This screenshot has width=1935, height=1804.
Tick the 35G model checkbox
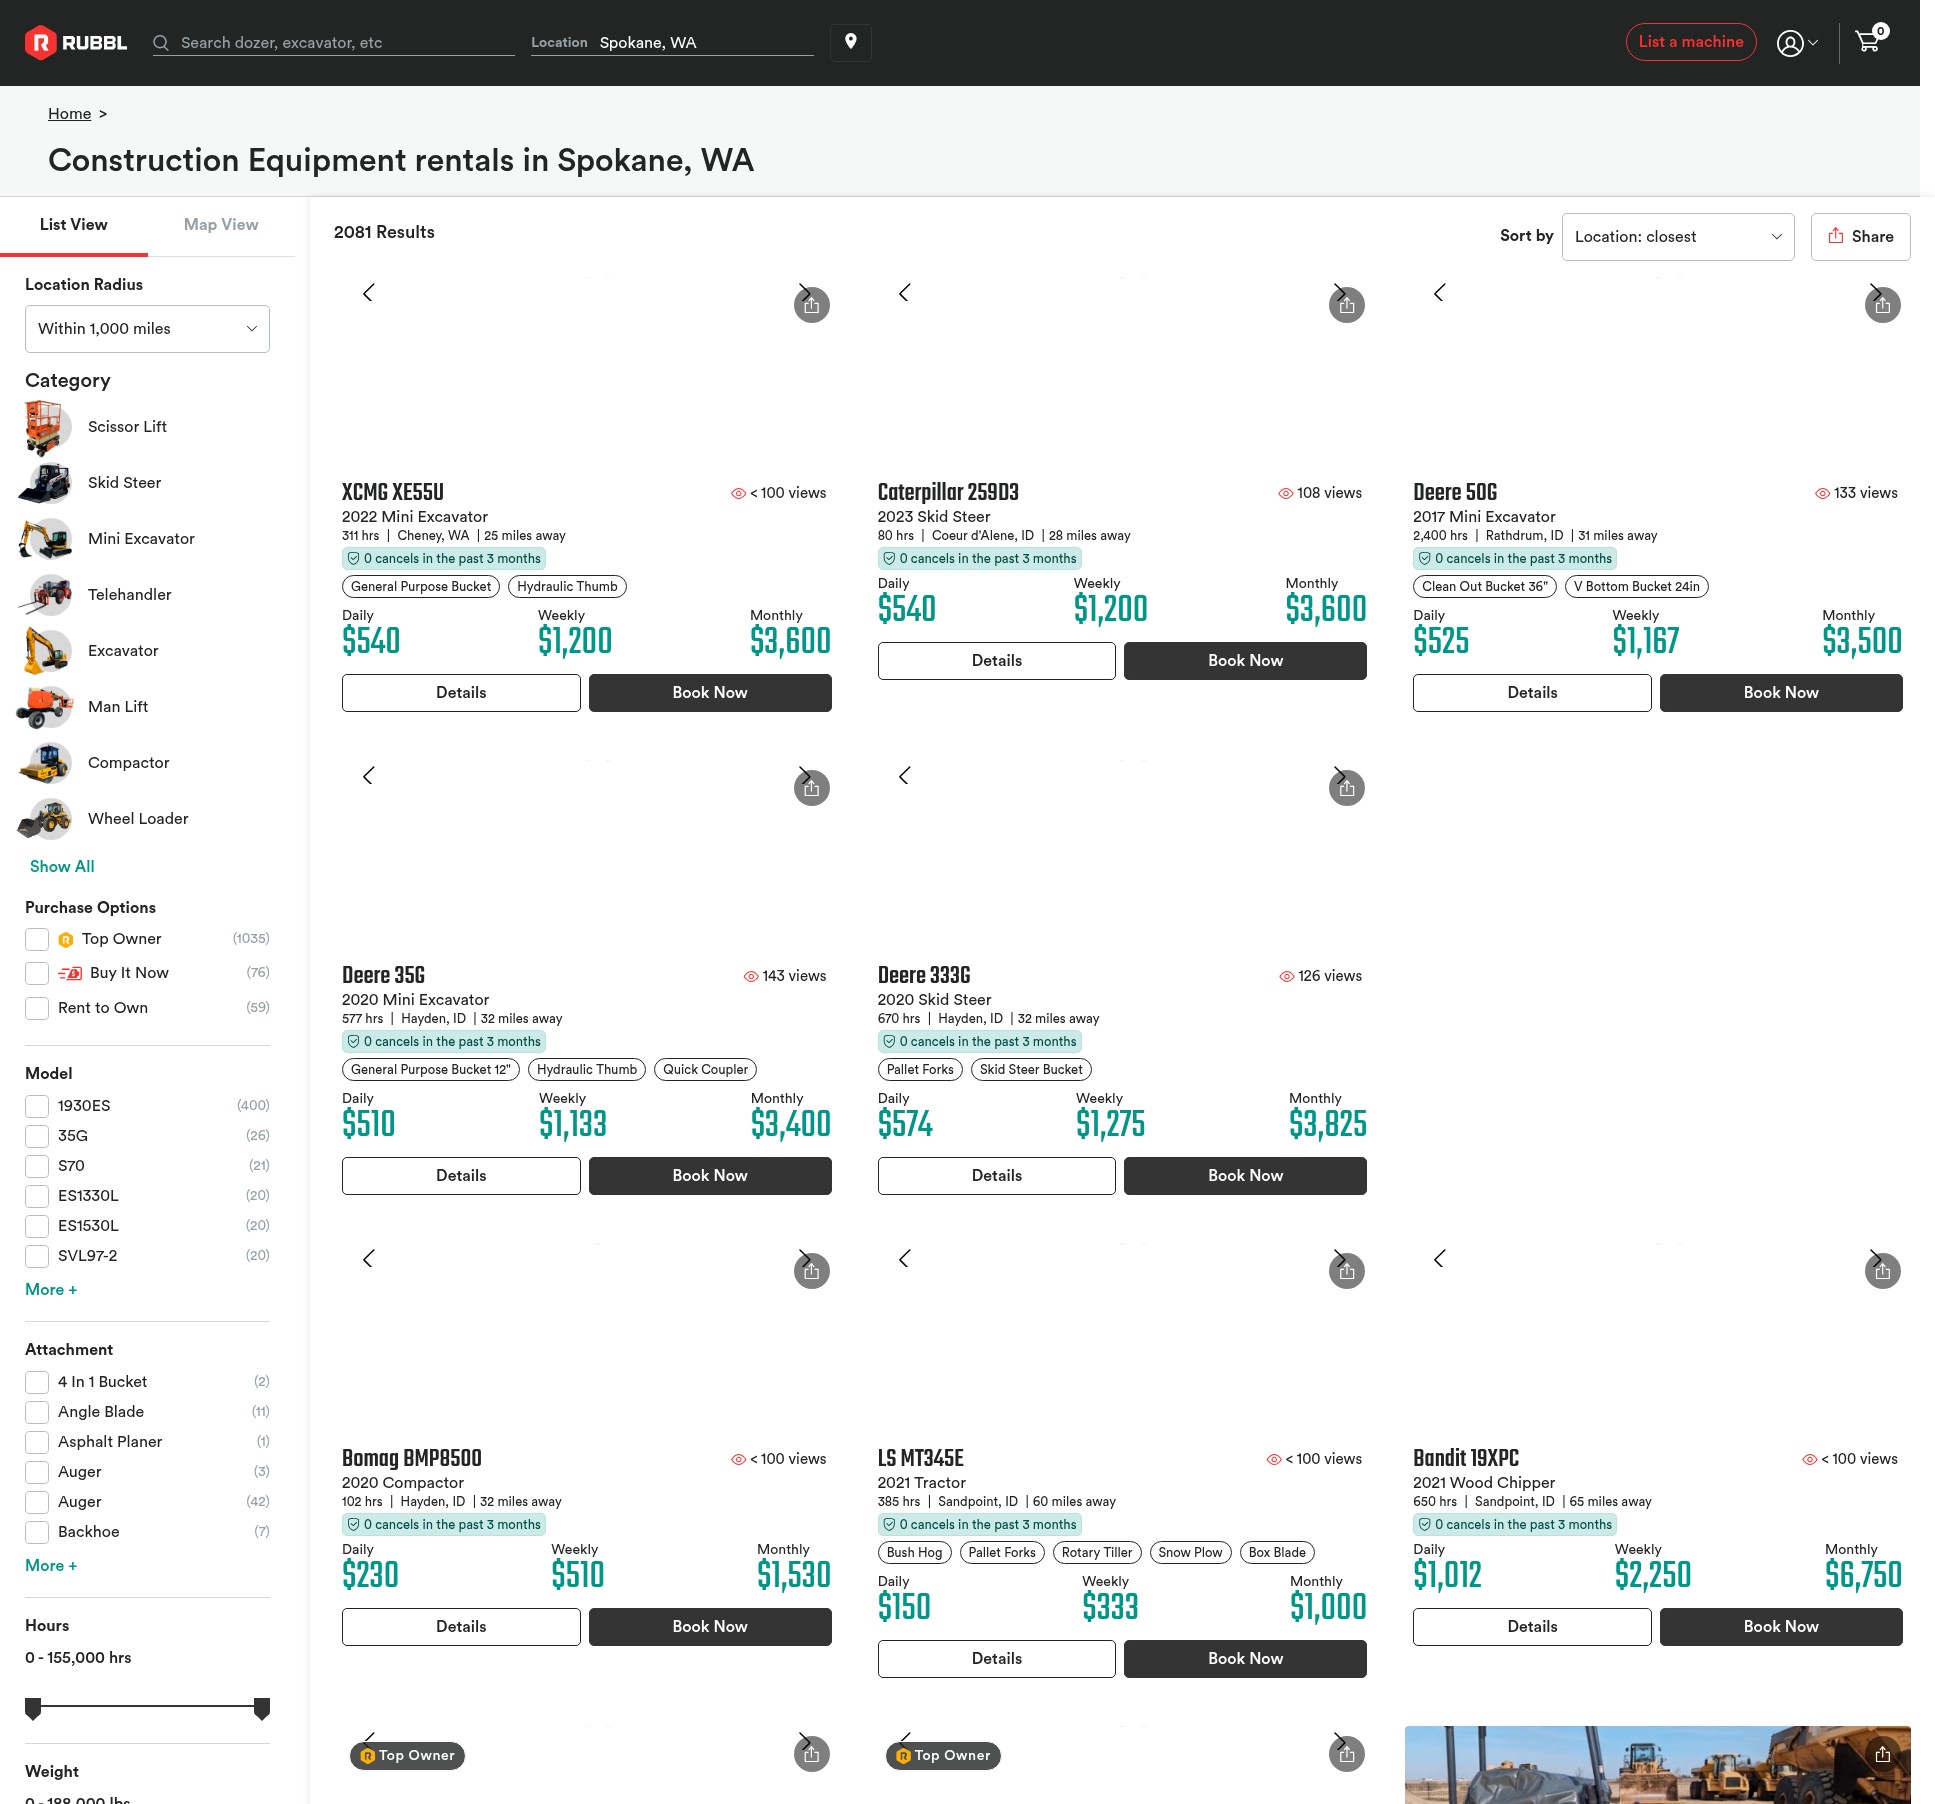pos(37,1136)
